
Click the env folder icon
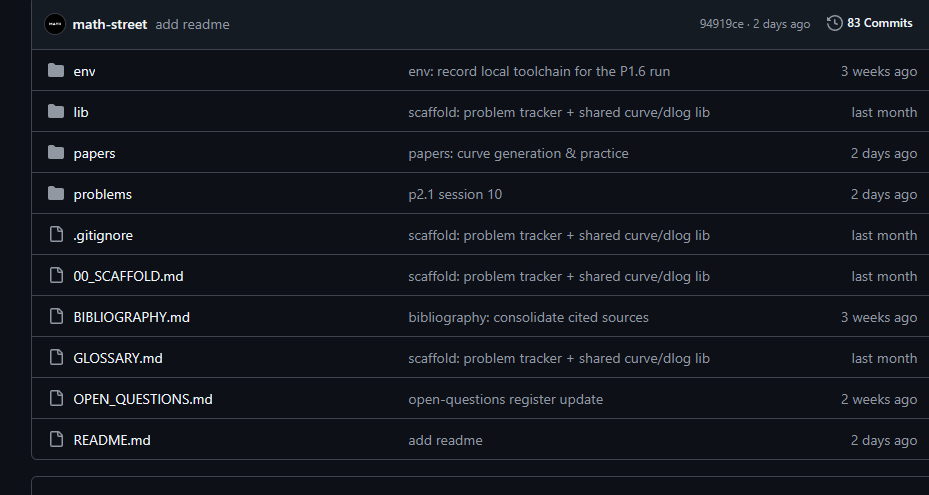56,71
